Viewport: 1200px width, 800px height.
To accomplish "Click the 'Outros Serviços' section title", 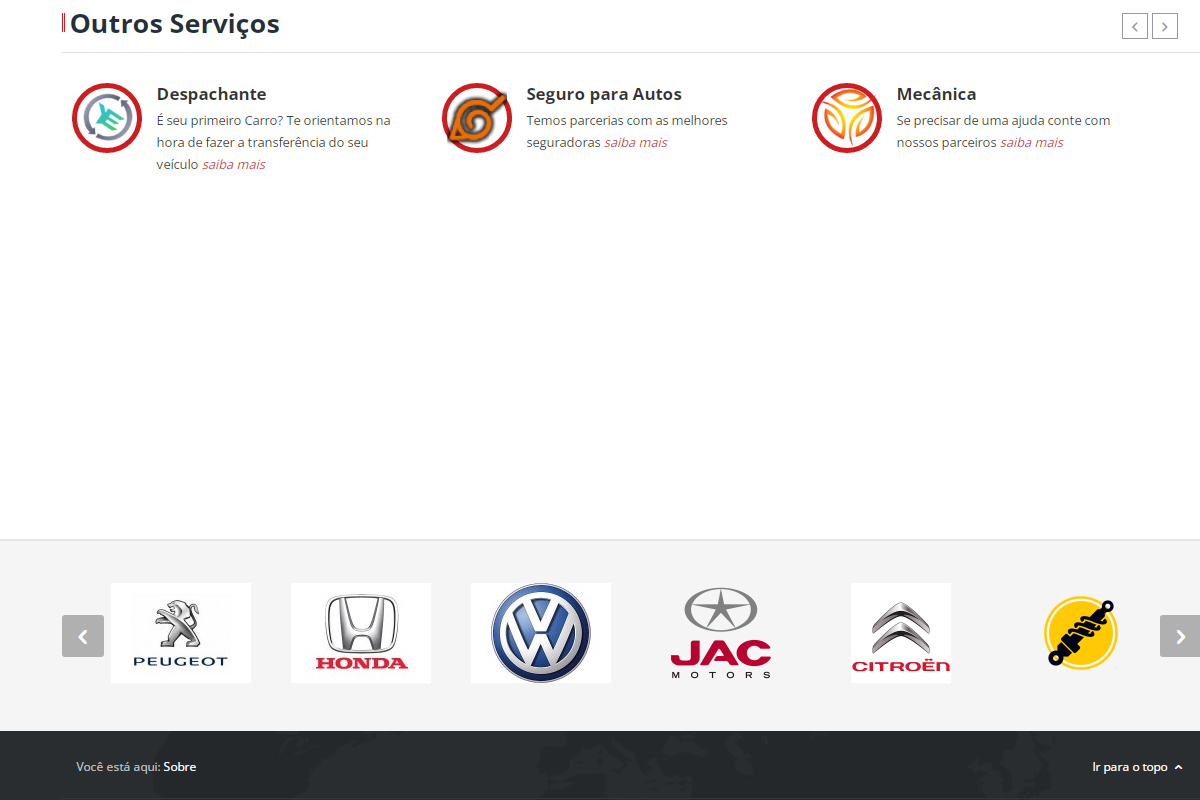I will pos(175,24).
